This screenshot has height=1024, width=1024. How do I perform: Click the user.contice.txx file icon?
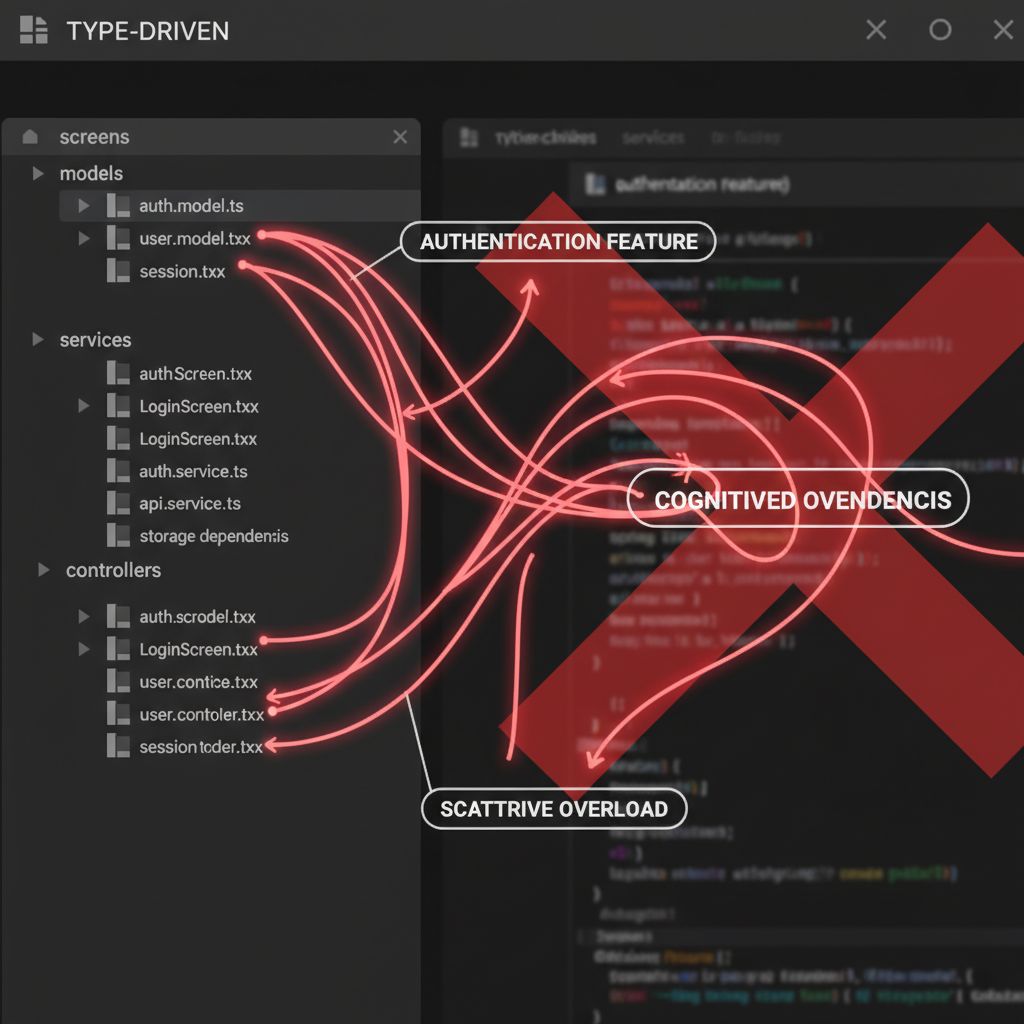[x=118, y=682]
